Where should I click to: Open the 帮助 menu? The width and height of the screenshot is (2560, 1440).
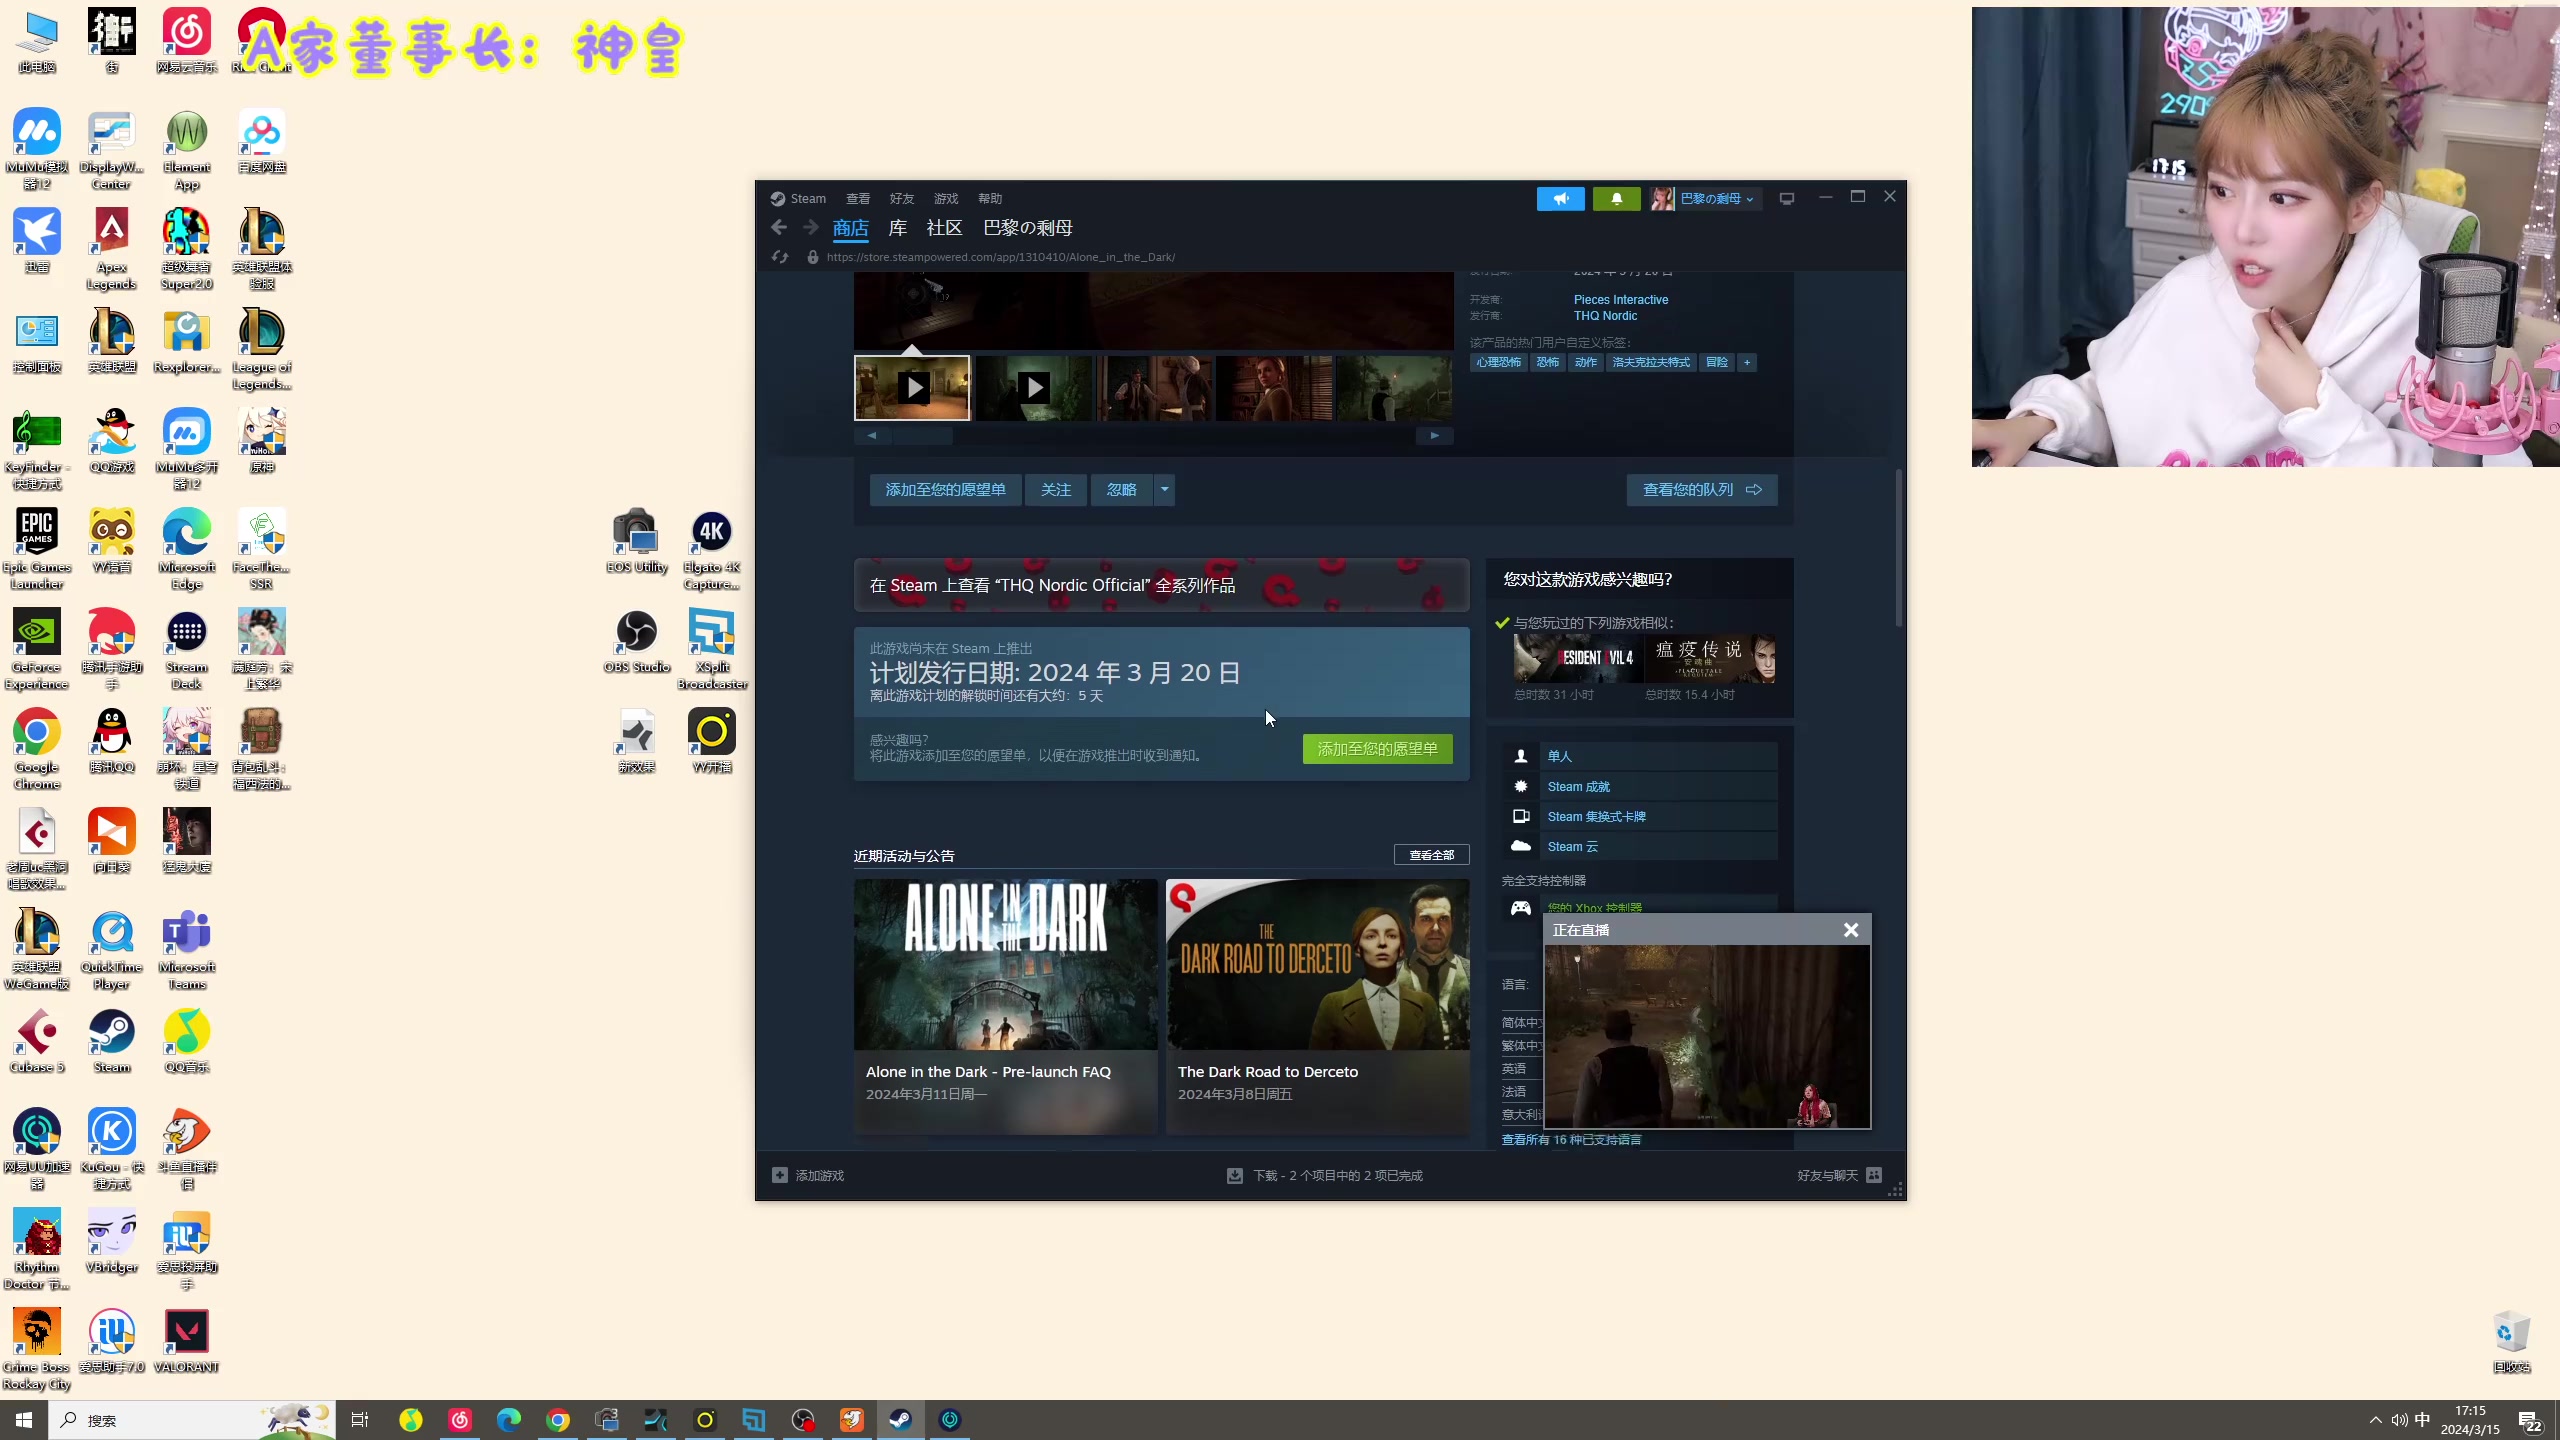pos(990,198)
